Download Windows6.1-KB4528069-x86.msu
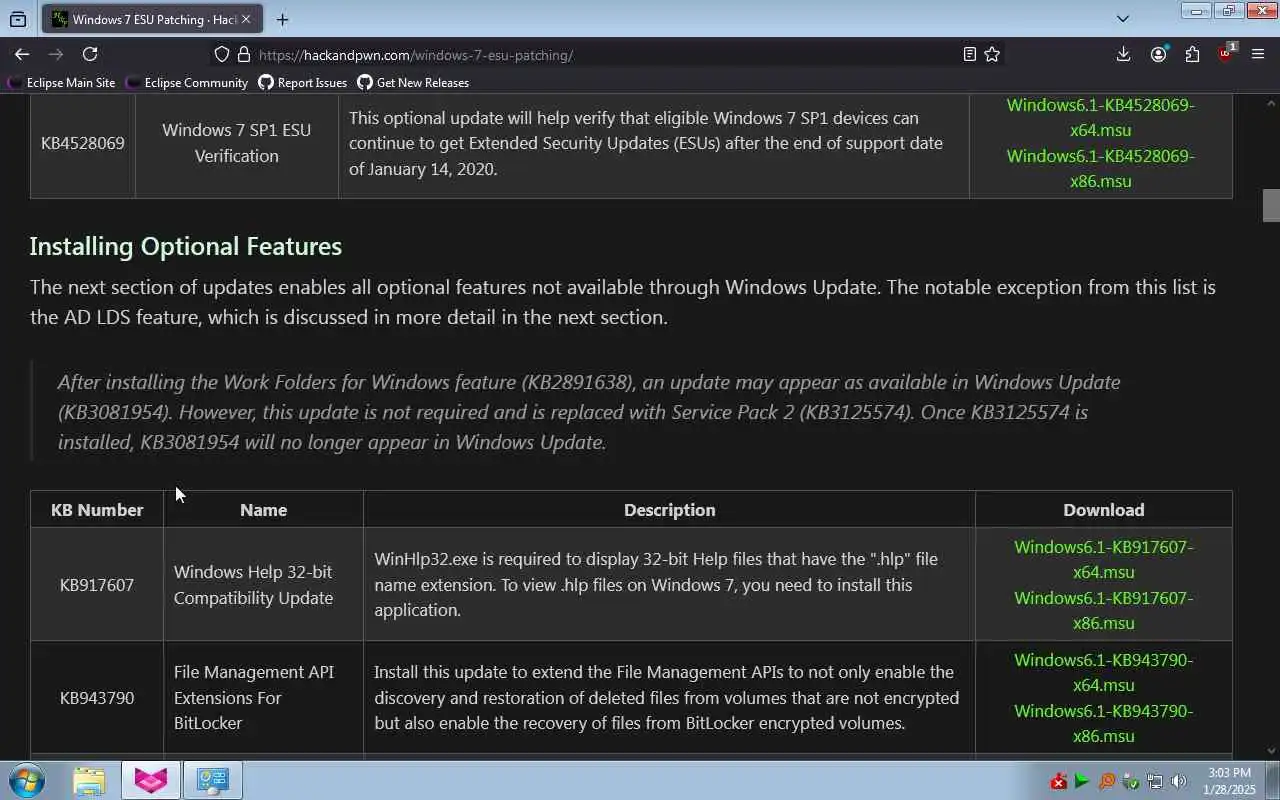 1100,168
